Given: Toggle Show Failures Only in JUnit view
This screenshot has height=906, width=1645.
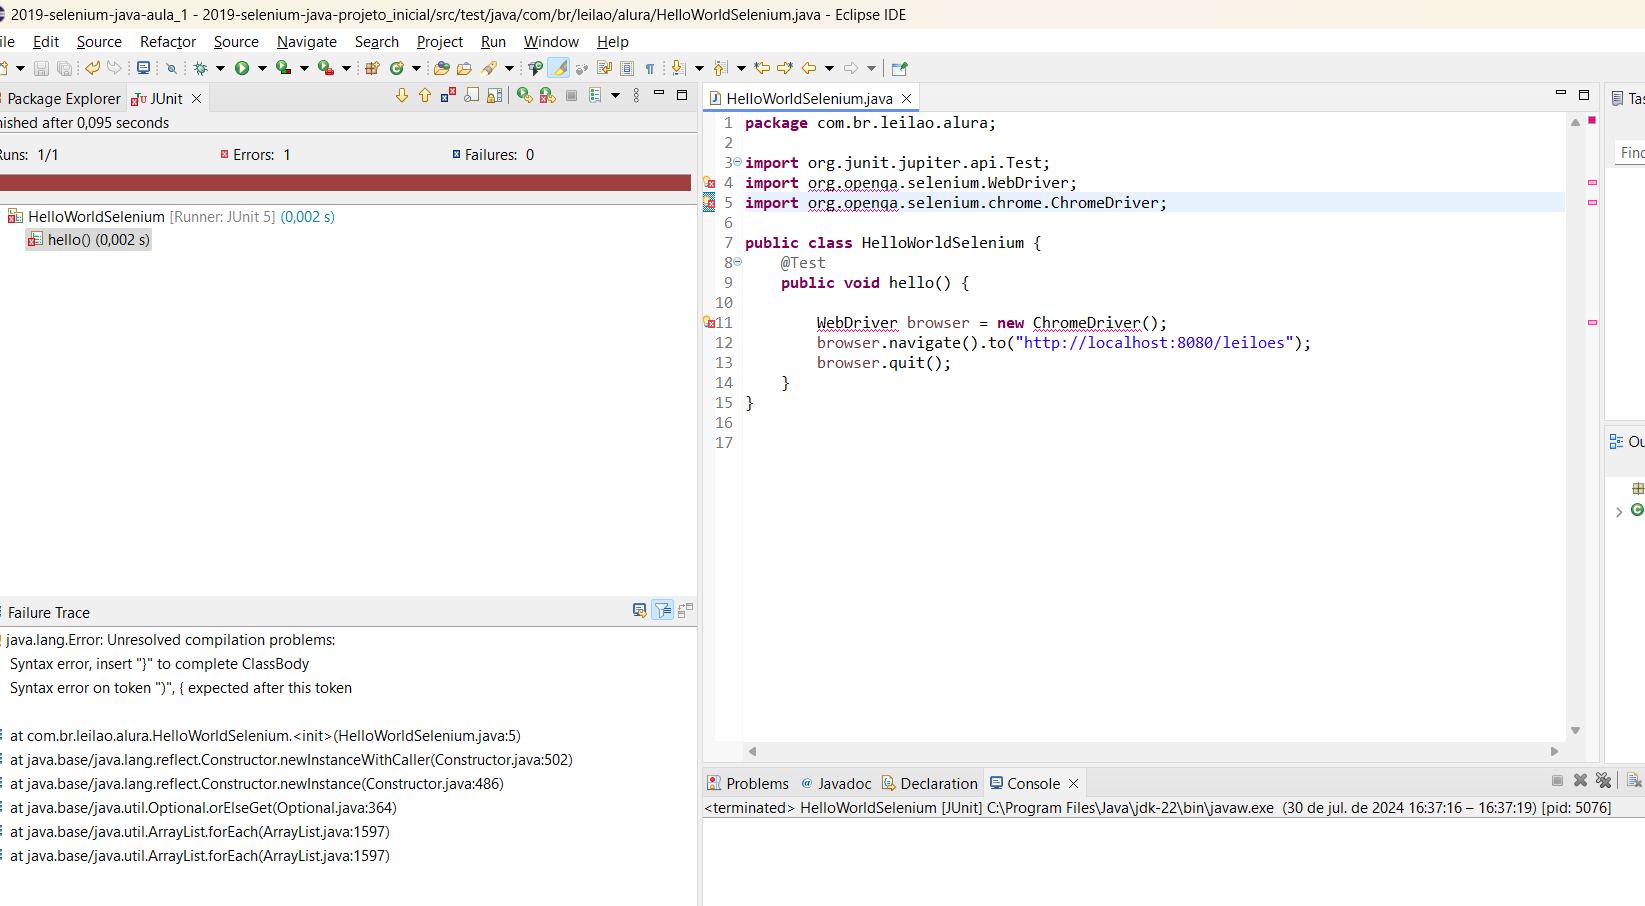Looking at the screenshot, I should pyautogui.click(x=448, y=95).
